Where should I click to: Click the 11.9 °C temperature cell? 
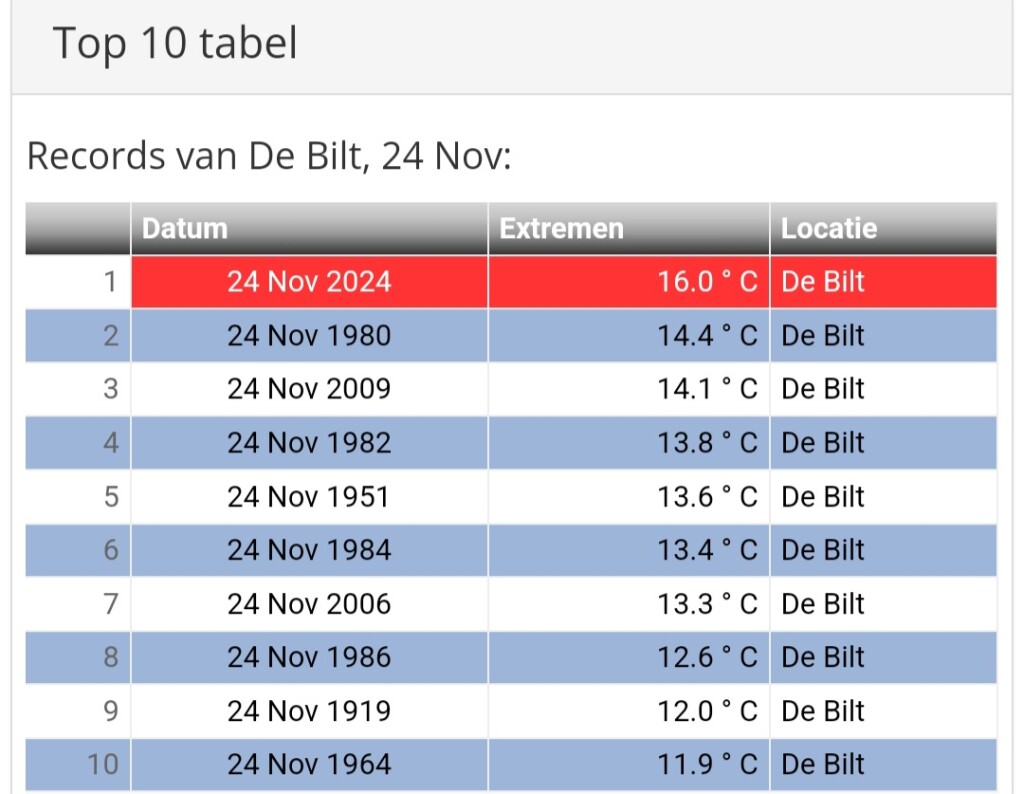(x=707, y=765)
